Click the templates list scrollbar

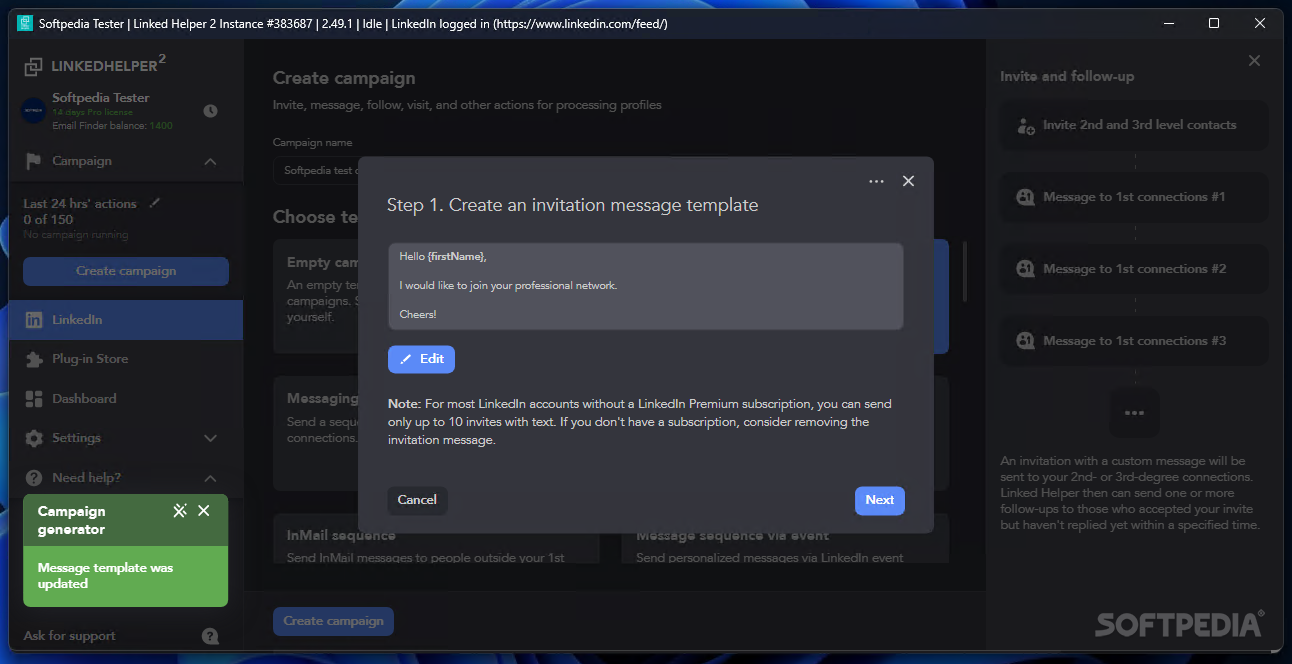click(x=964, y=270)
